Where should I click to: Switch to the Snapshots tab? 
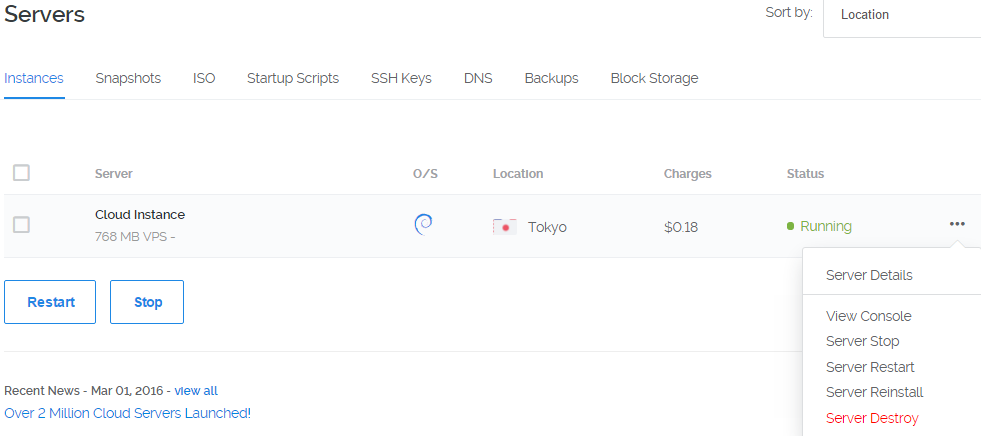(128, 78)
